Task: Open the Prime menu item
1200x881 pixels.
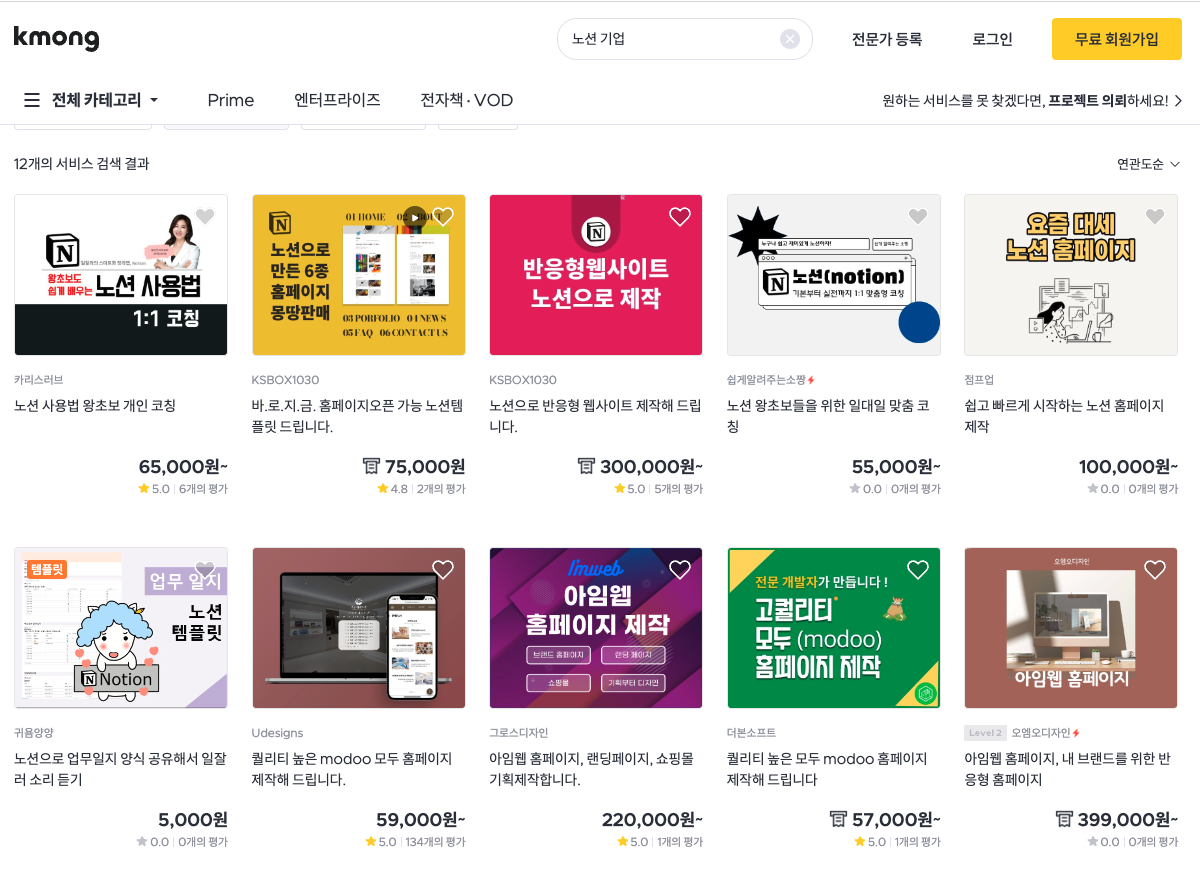Action: click(231, 100)
